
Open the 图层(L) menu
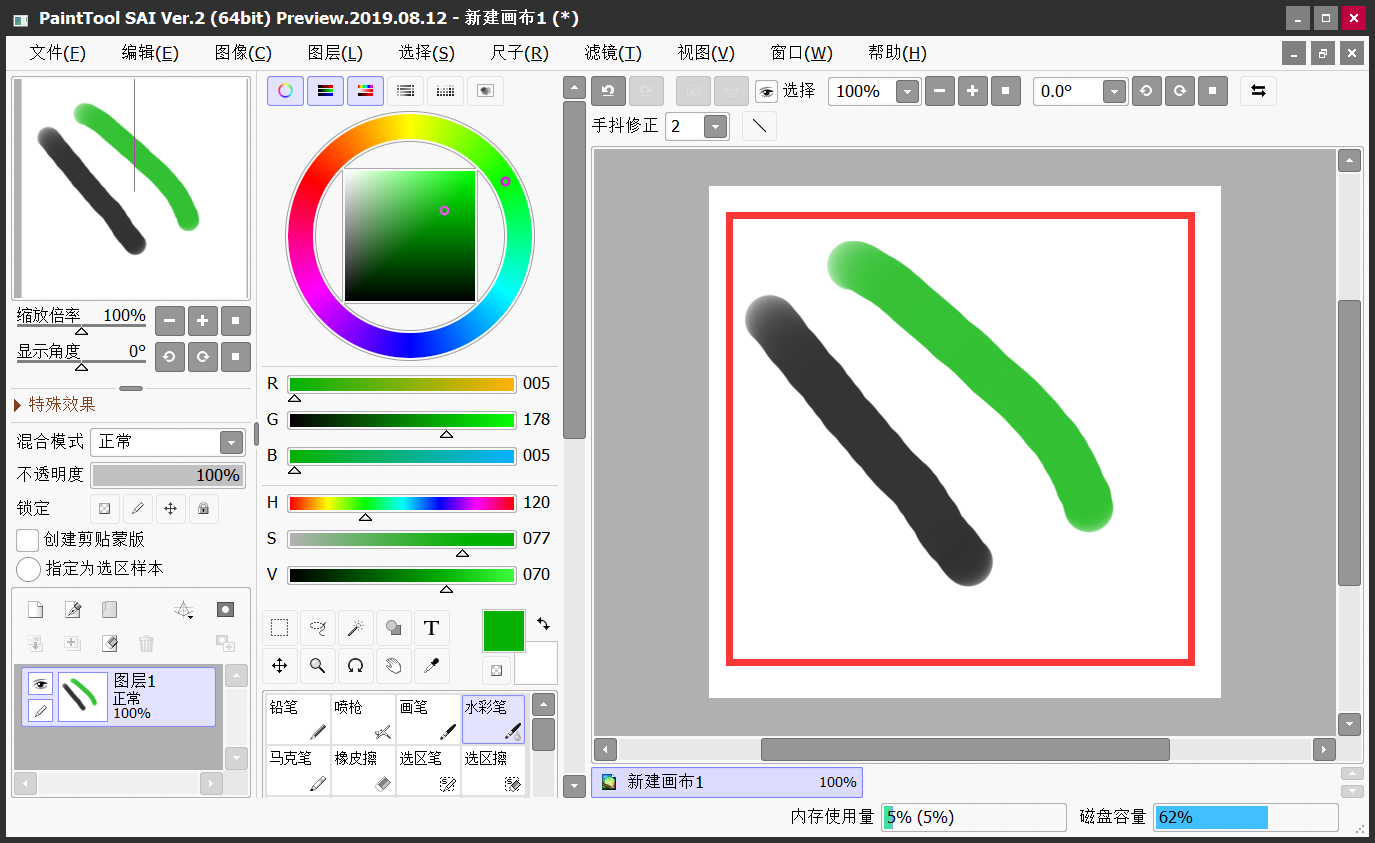tap(335, 53)
